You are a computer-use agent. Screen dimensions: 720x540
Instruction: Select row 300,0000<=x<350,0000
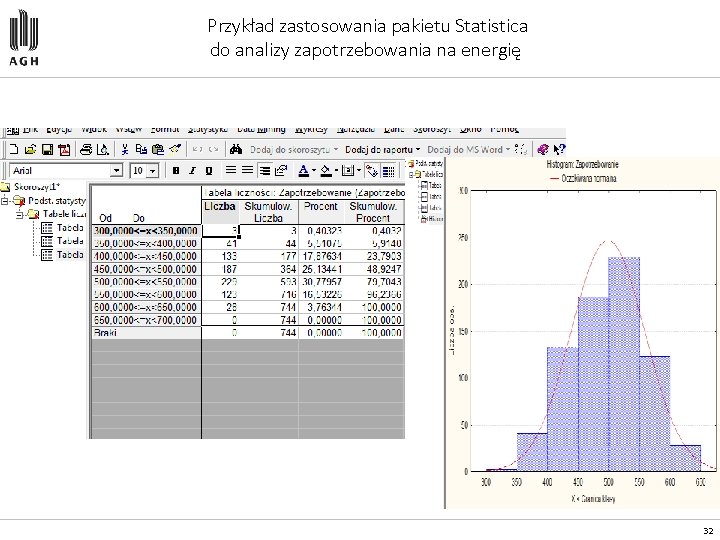[x=146, y=231]
